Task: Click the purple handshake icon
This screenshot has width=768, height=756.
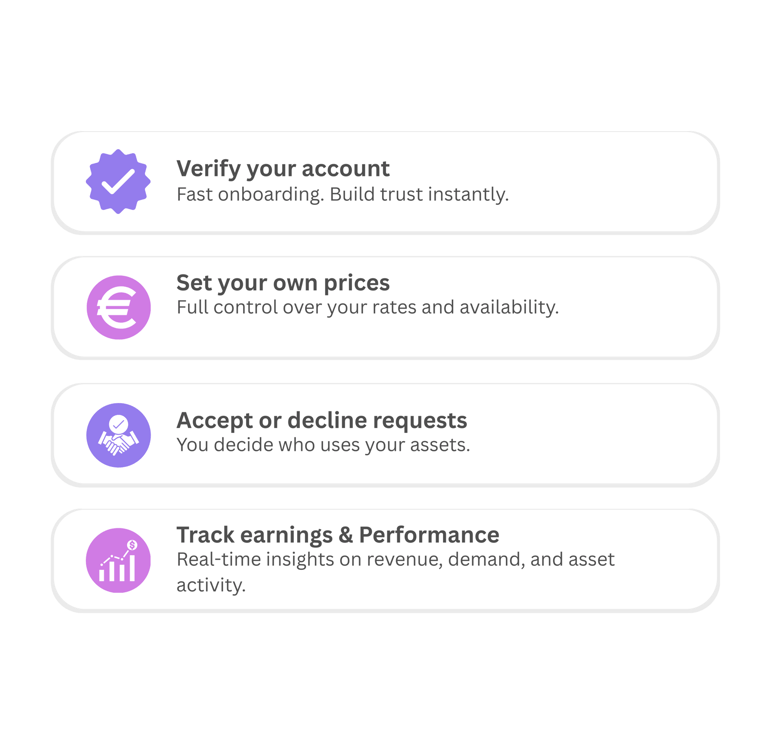Action: (x=118, y=435)
